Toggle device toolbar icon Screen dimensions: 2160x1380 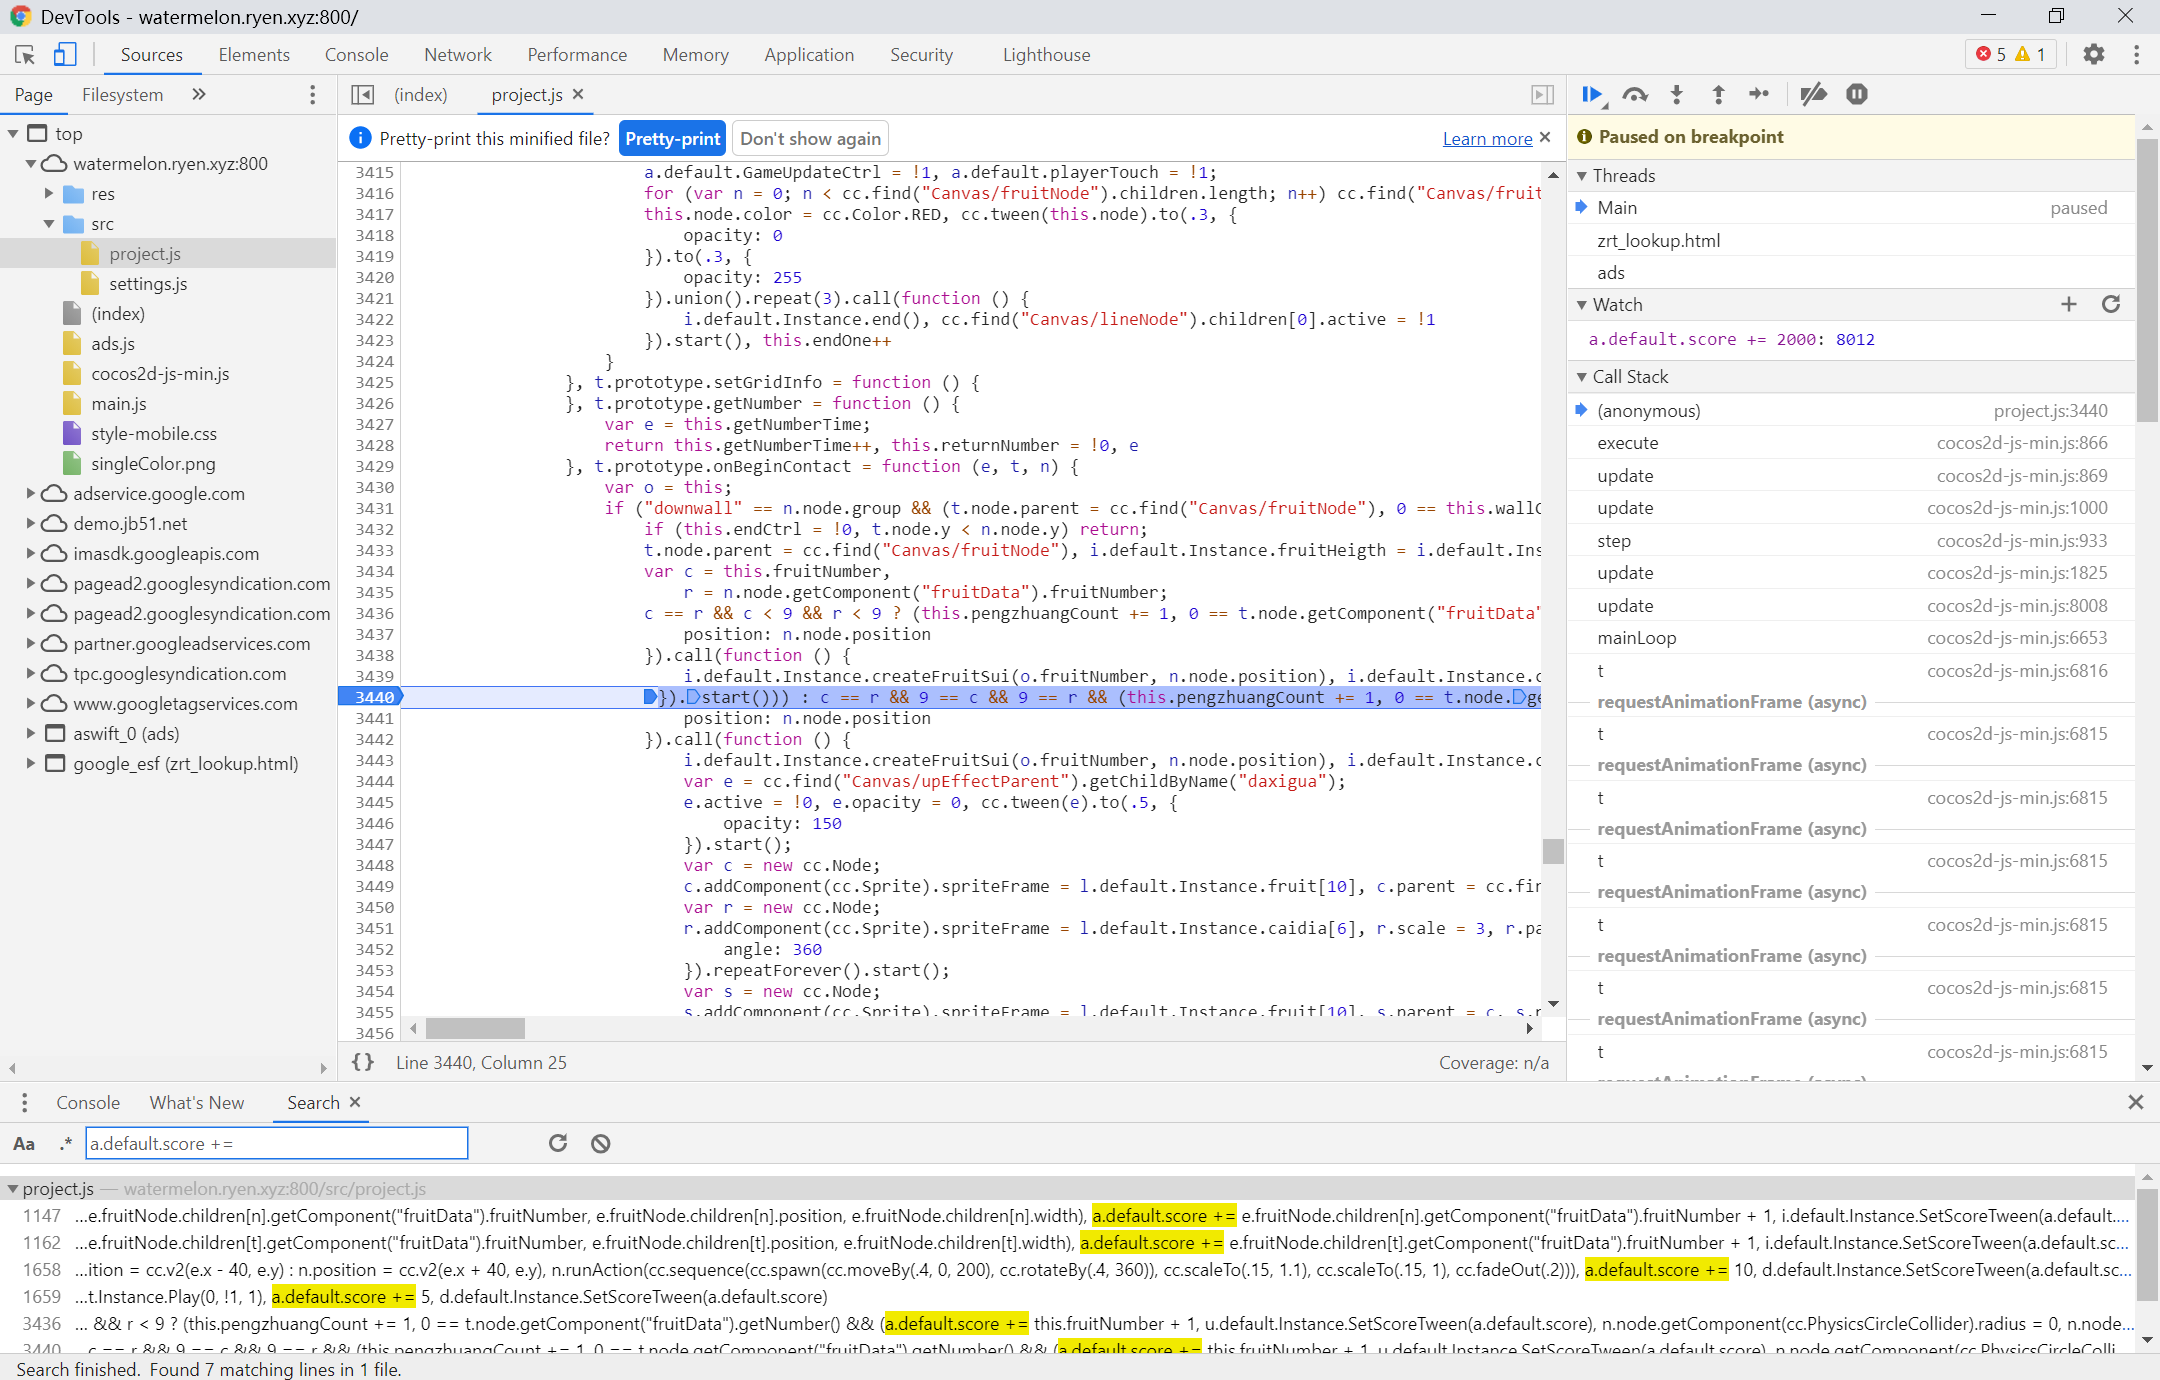[65, 54]
